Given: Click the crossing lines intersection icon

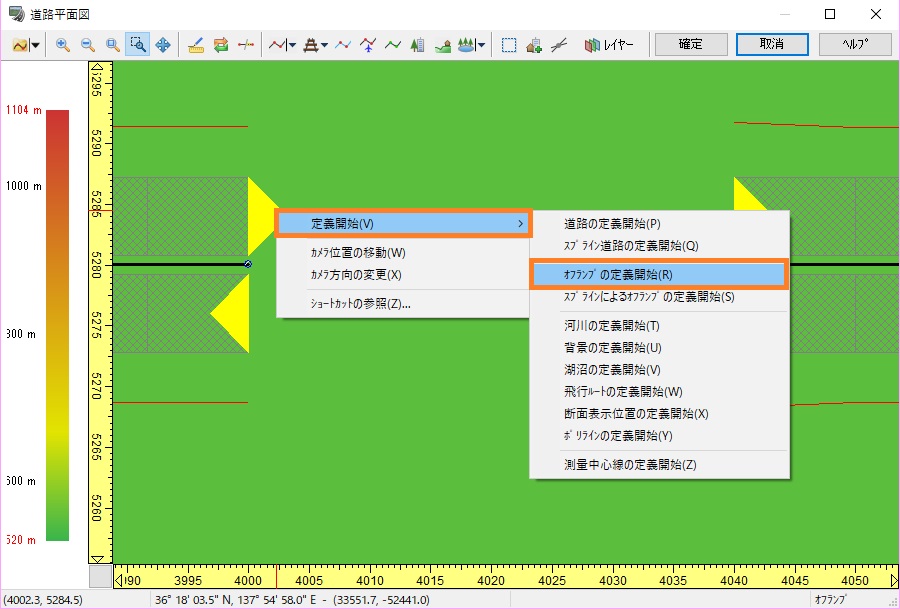Looking at the screenshot, I should coord(559,45).
